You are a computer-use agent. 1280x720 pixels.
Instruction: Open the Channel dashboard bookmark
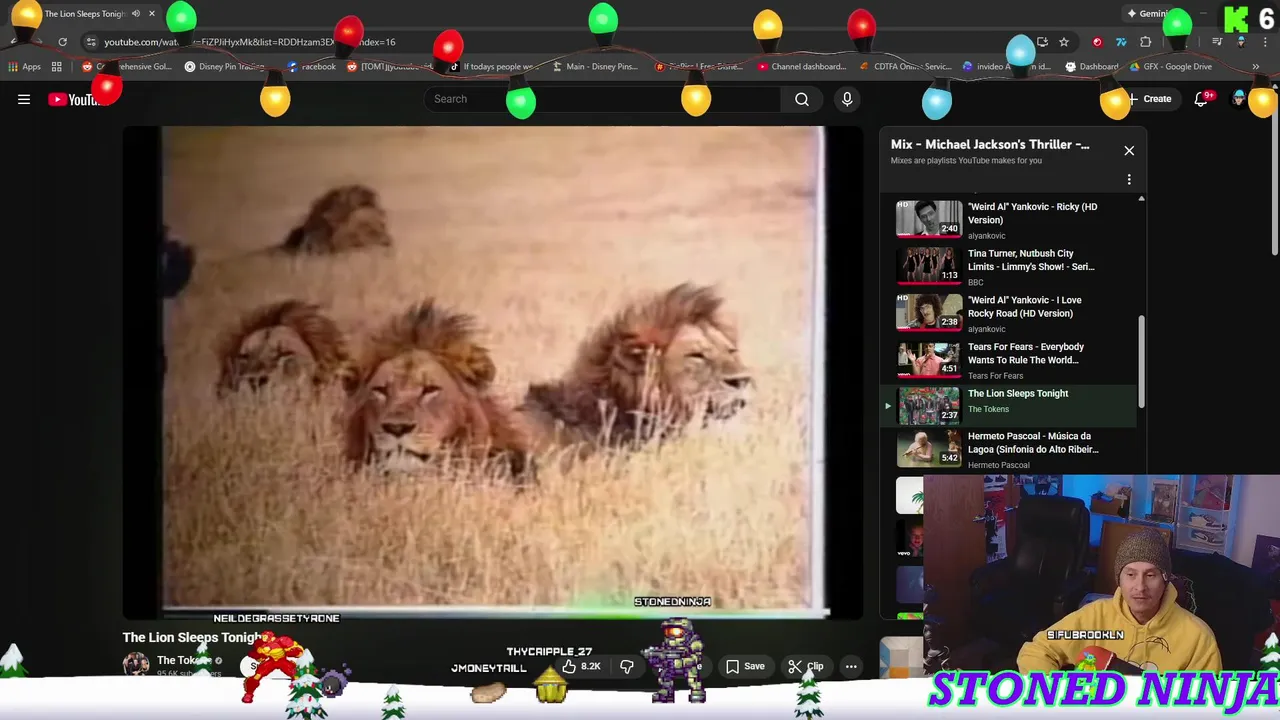pyautogui.click(x=802, y=67)
